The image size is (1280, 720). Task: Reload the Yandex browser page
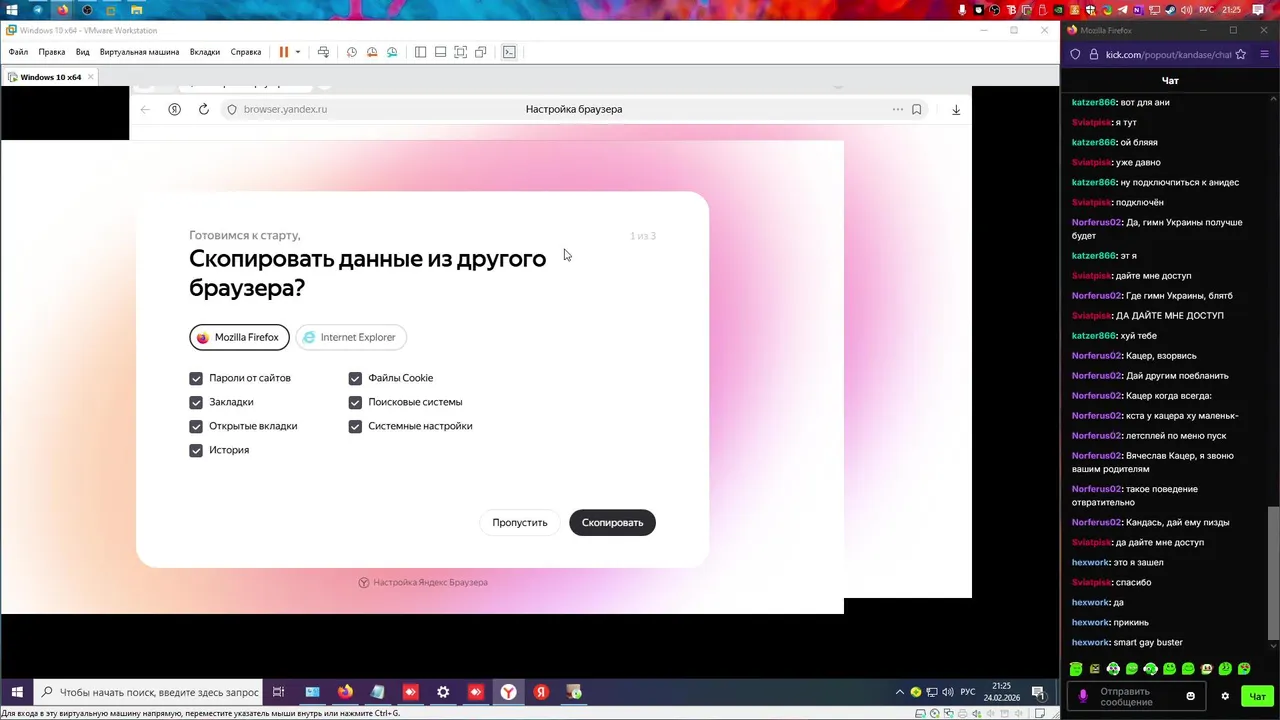[204, 109]
